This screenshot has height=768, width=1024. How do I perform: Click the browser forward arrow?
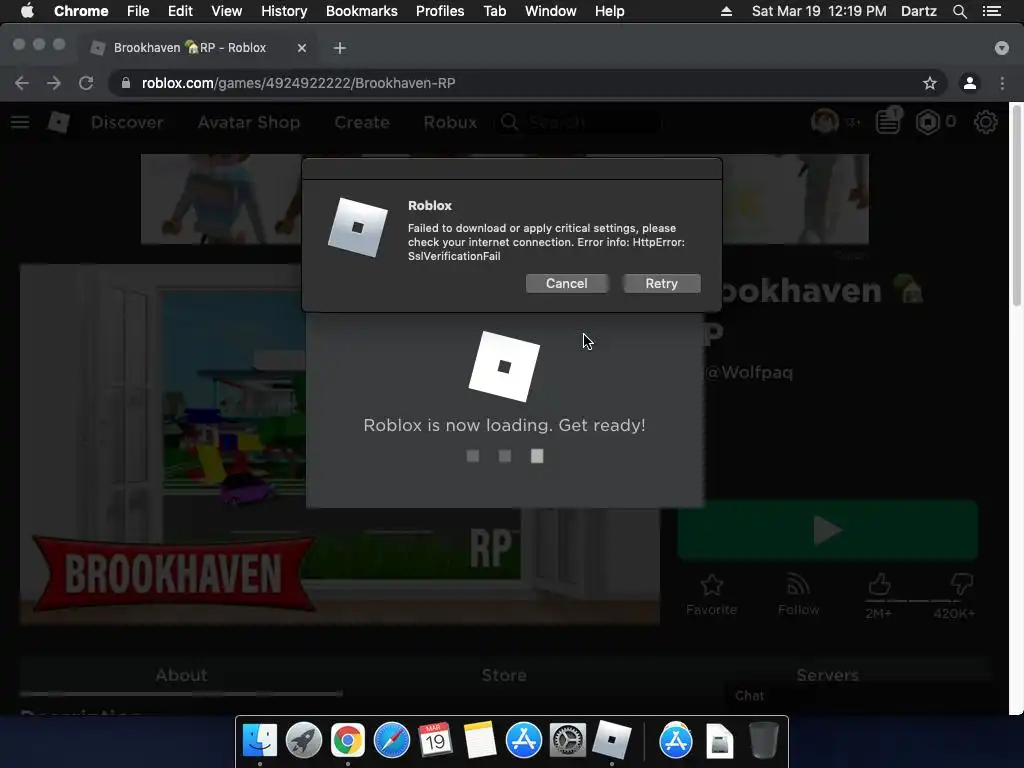coord(54,83)
